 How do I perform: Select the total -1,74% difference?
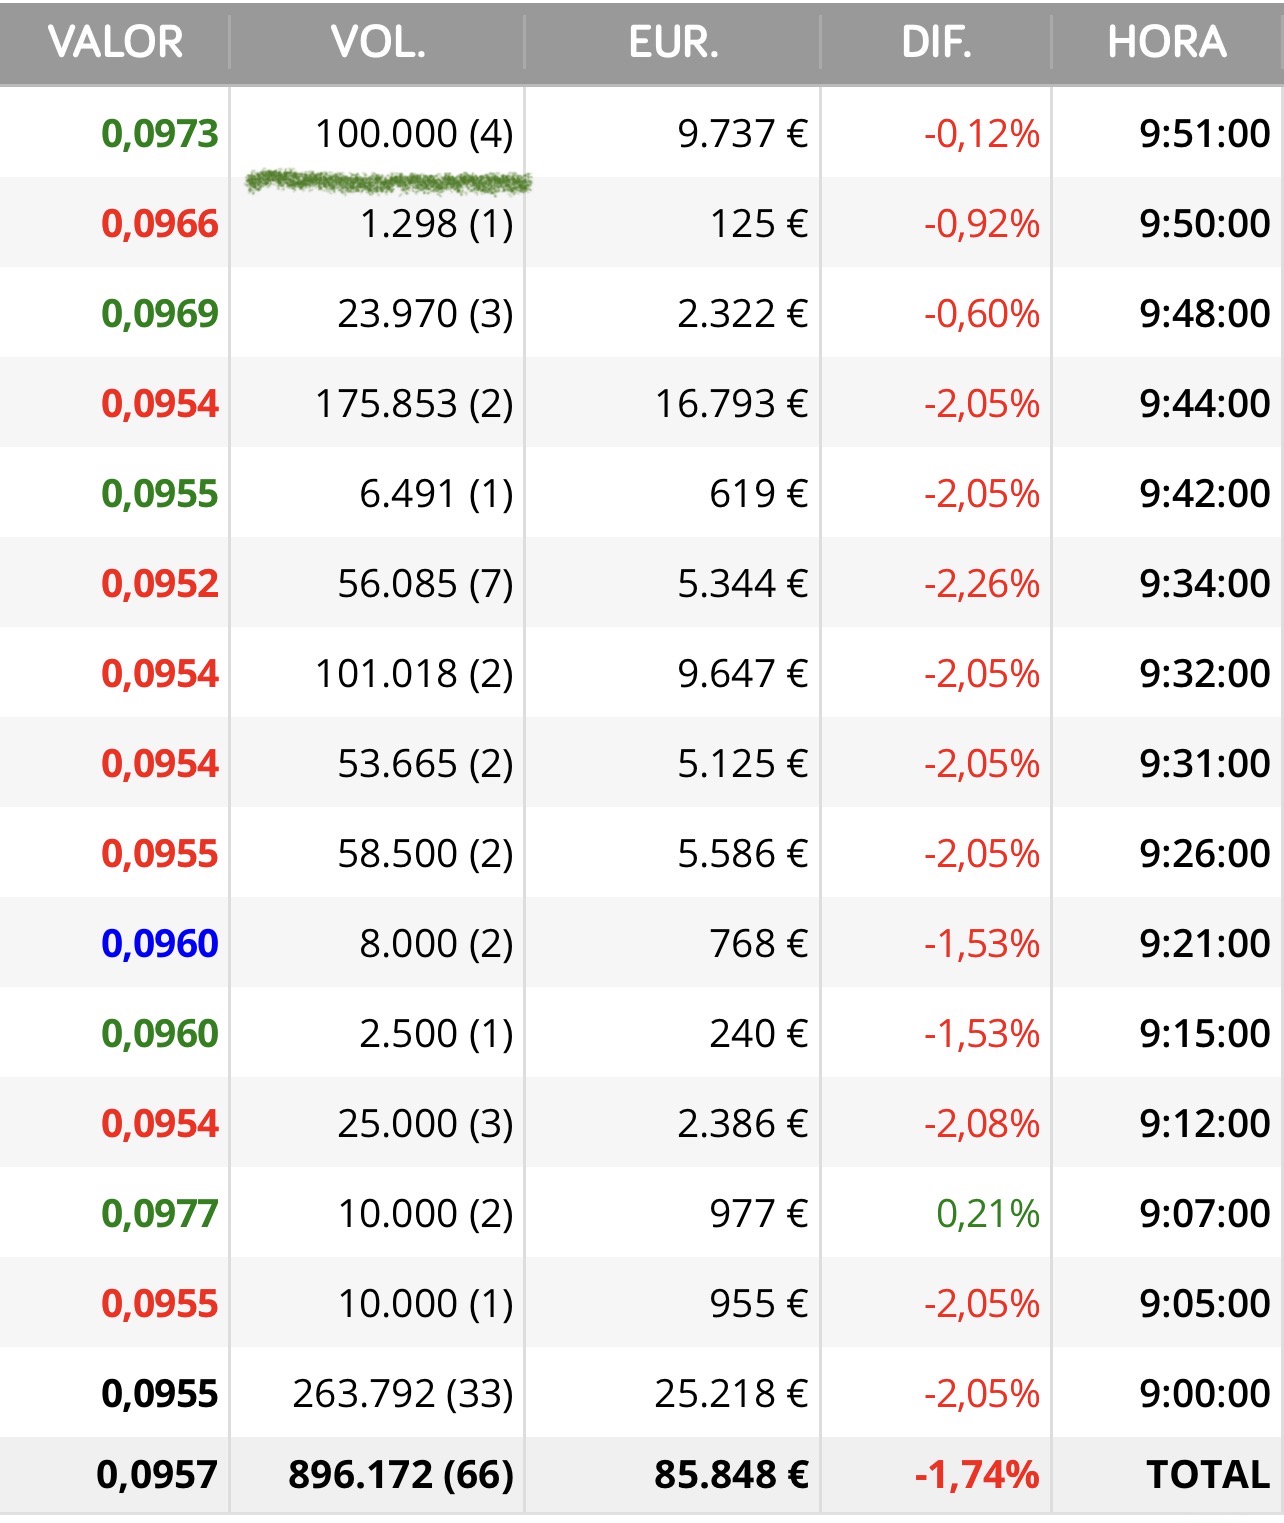click(x=976, y=1474)
